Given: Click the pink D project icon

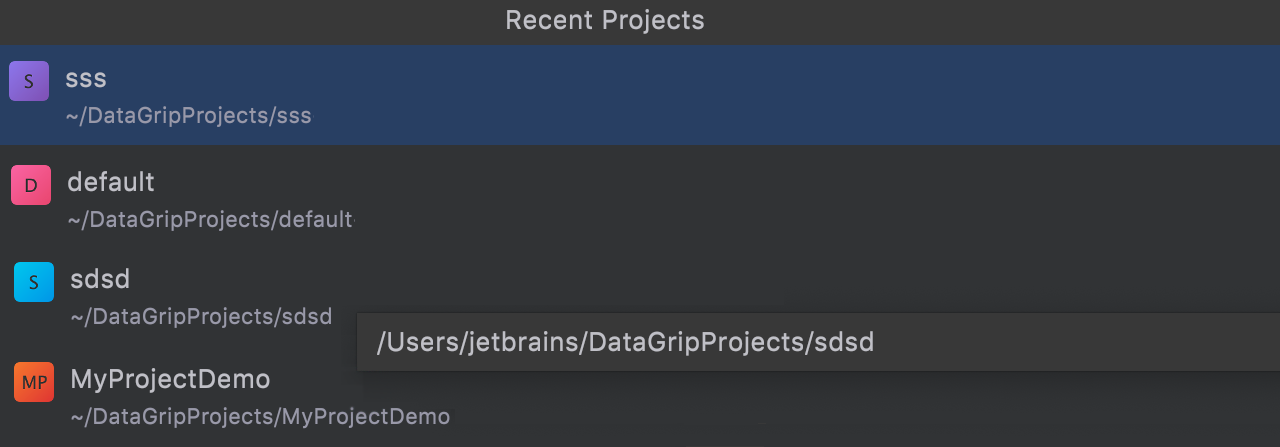Looking at the screenshot, I should click(31, 185).
